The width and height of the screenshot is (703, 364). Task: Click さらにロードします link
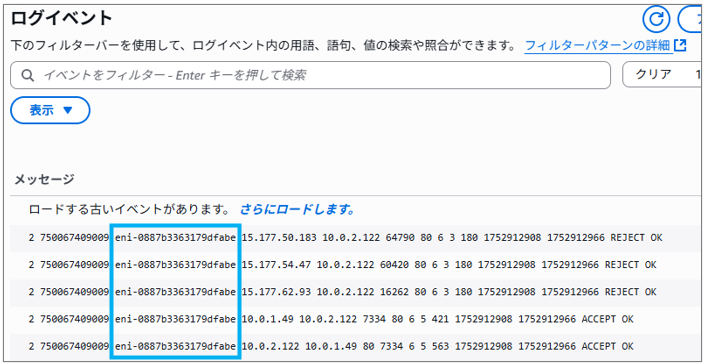point(297,210)
